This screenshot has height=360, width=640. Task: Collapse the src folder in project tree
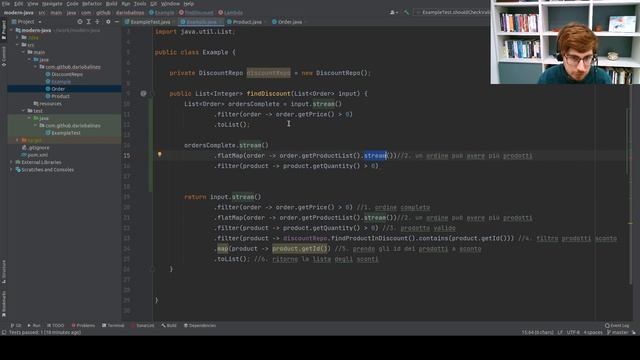pos(18,45)
